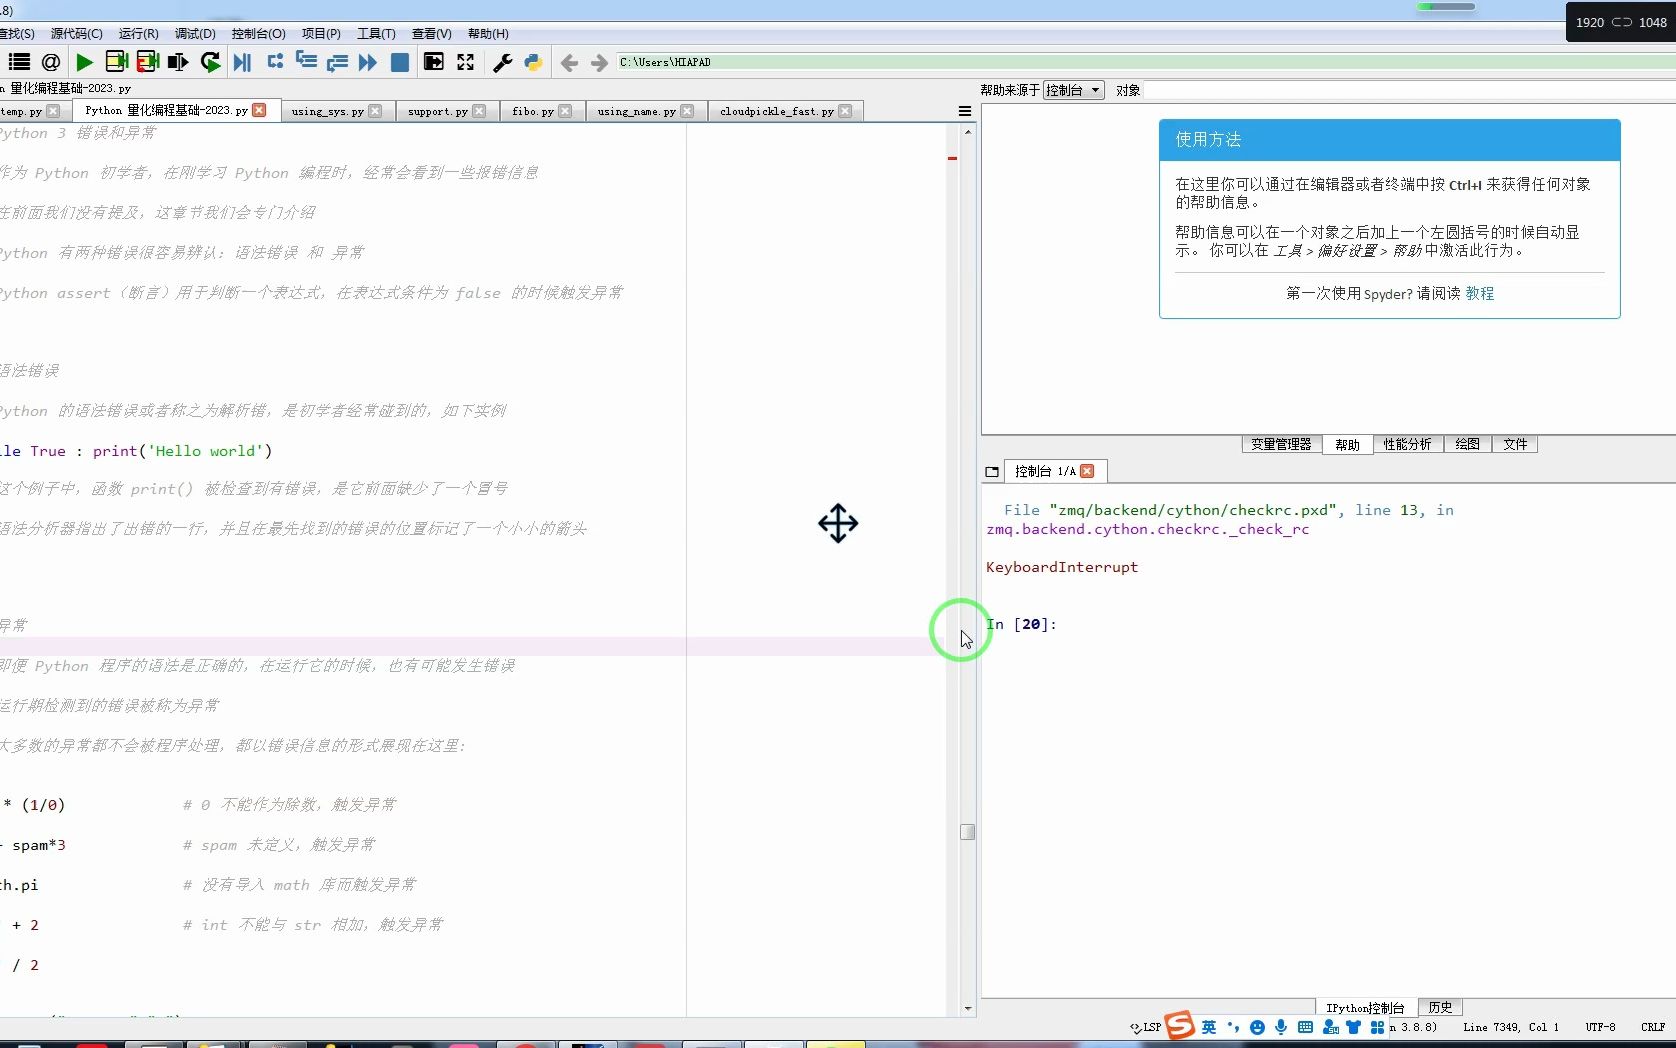Open 调试(D) menu
The width and height of the screenshot is (1676, 1048).
tap(195, 33)
